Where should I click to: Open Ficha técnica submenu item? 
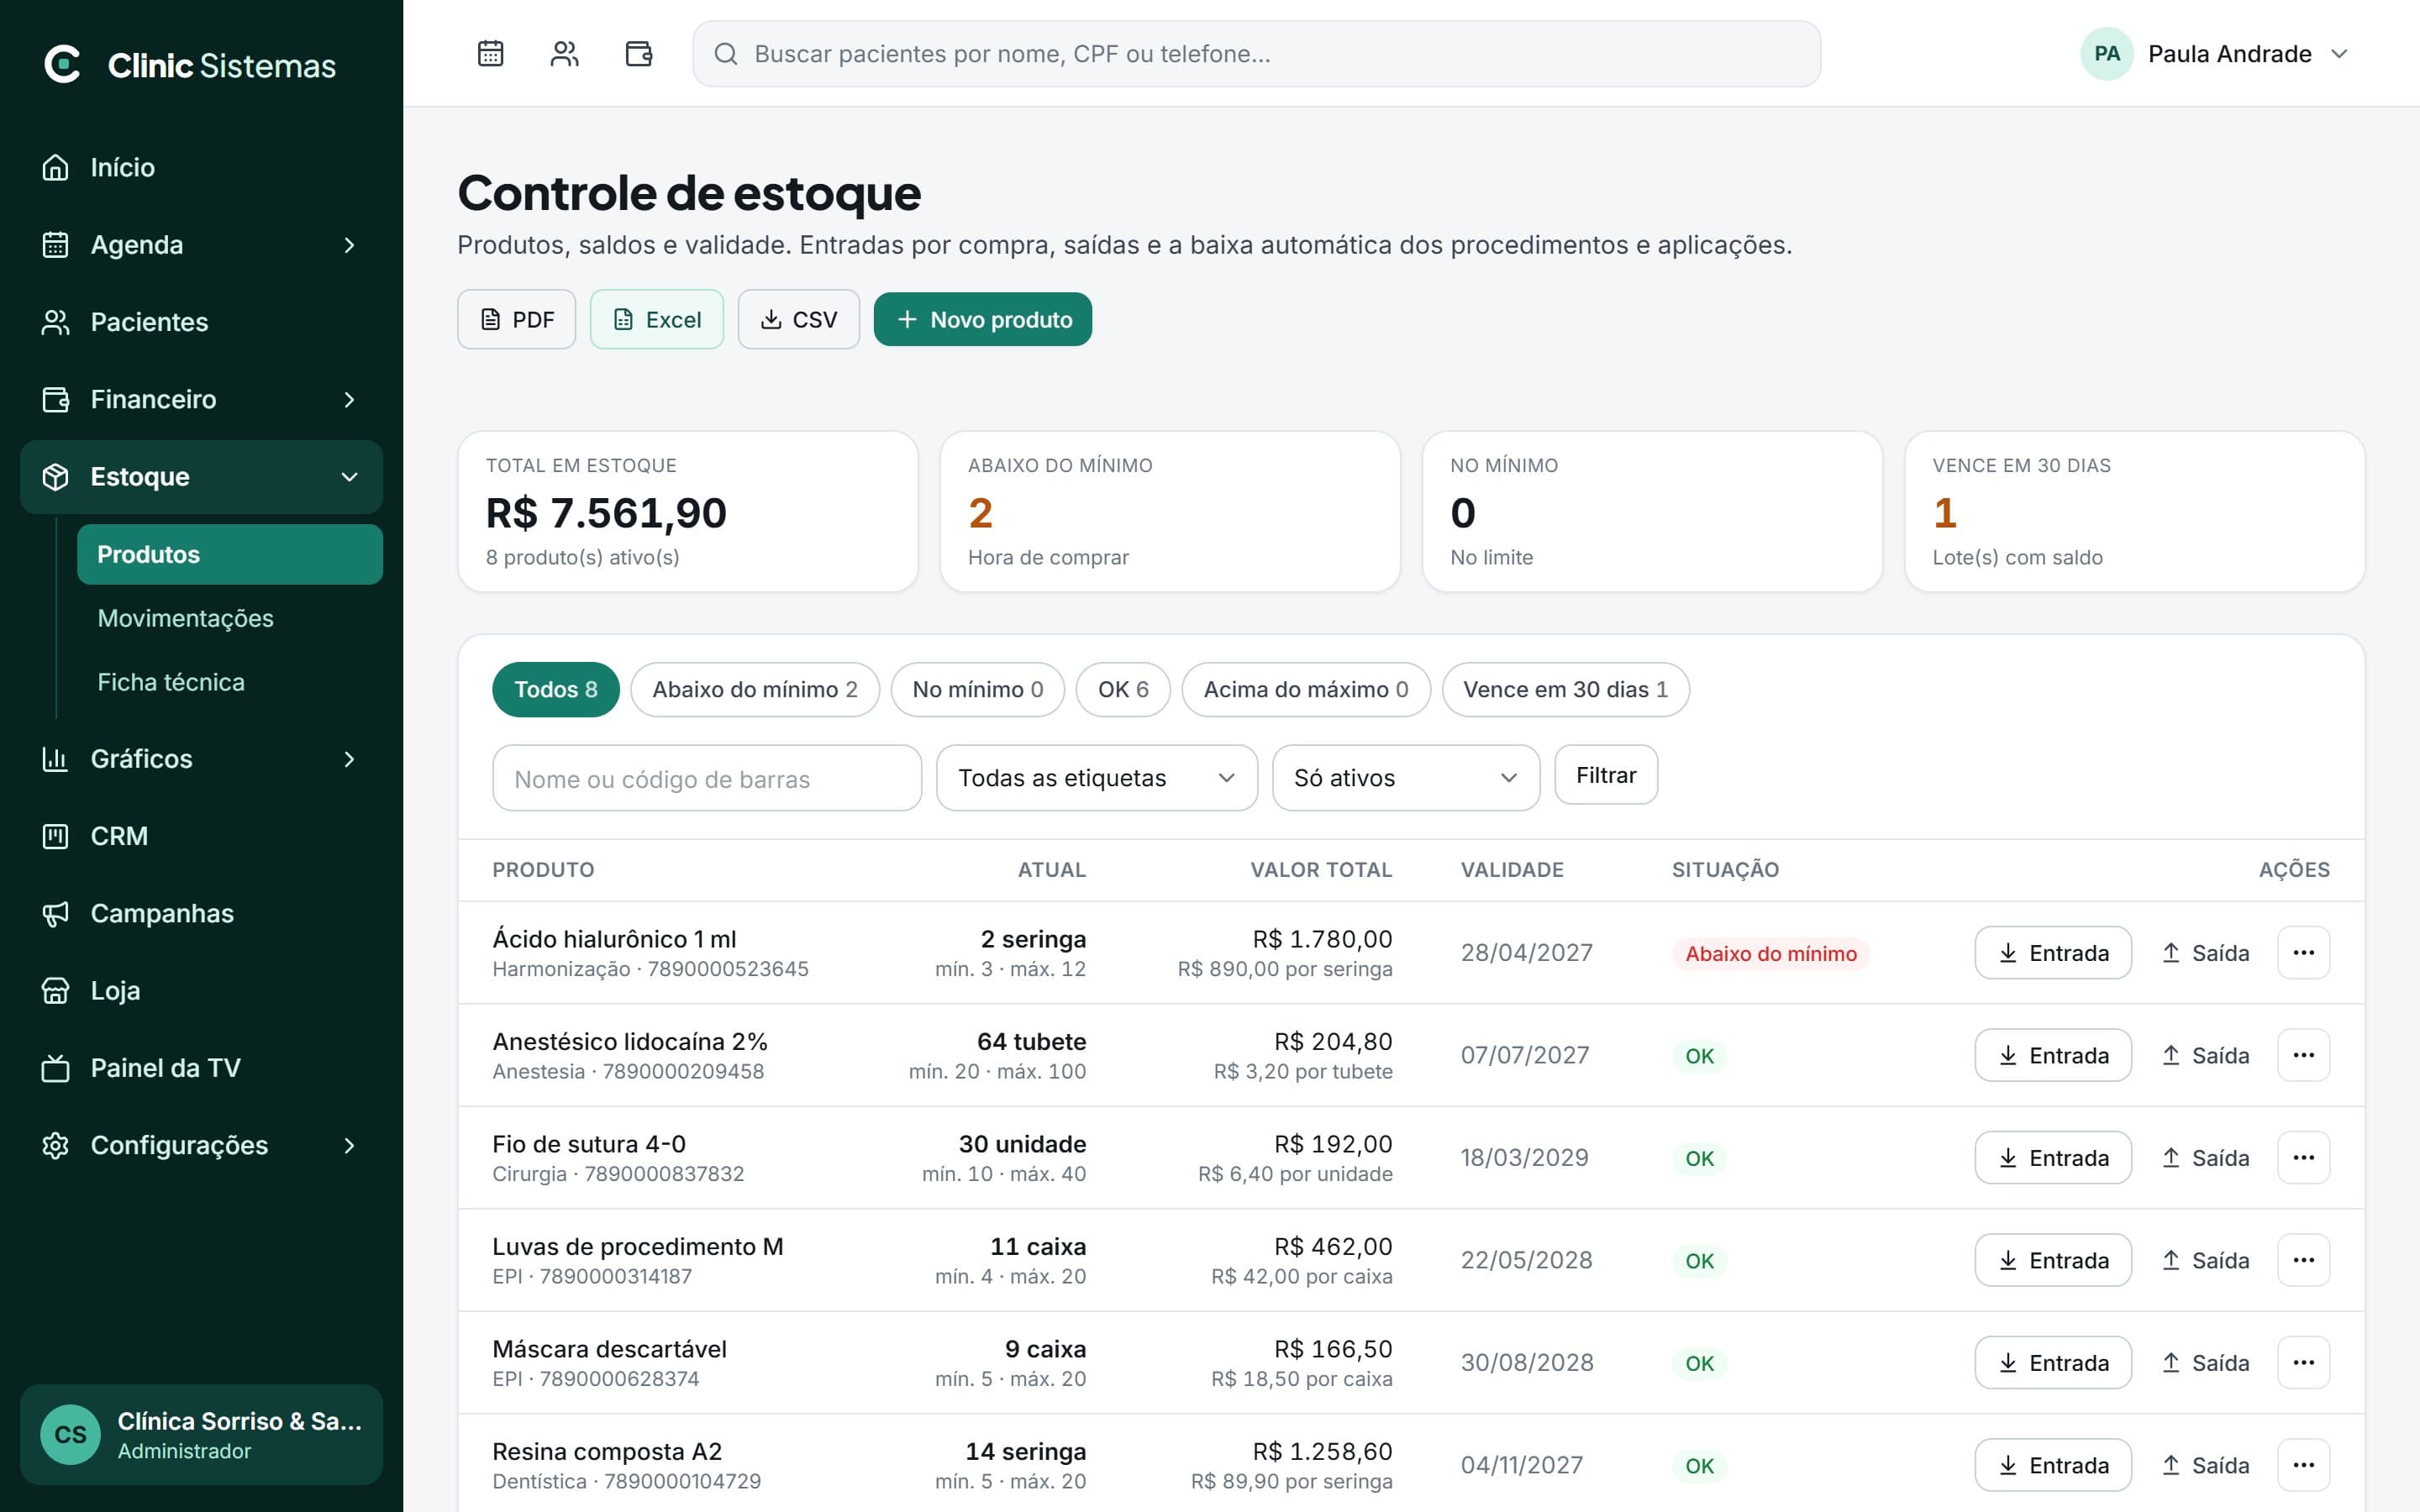pos(230,682)
